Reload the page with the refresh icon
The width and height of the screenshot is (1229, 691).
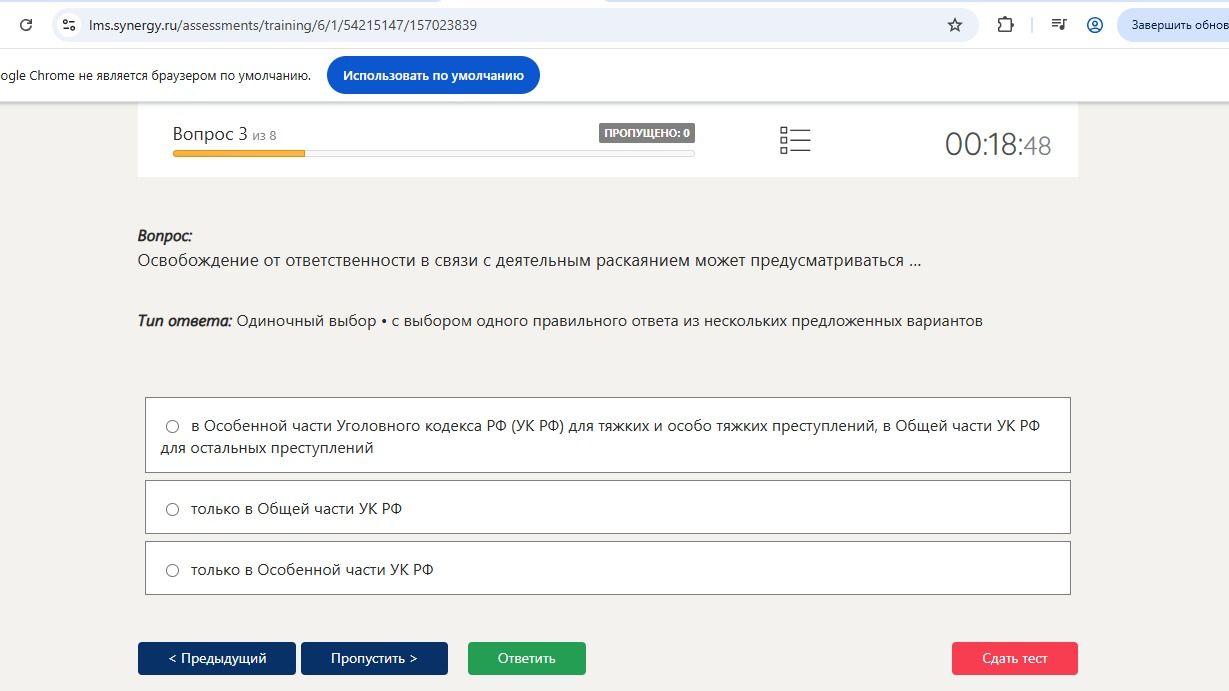[26, 25]
